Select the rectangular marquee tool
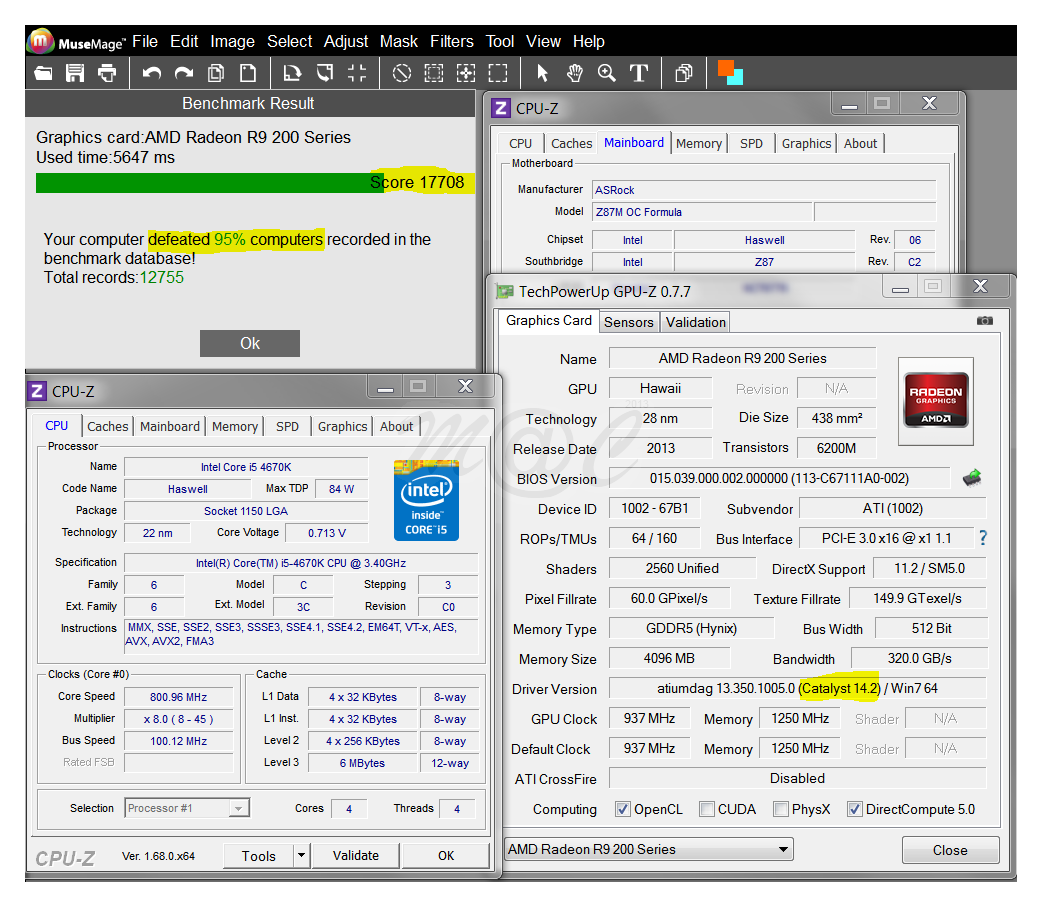This screenshot has width=1042, height=907. click(x=498, y=73)
